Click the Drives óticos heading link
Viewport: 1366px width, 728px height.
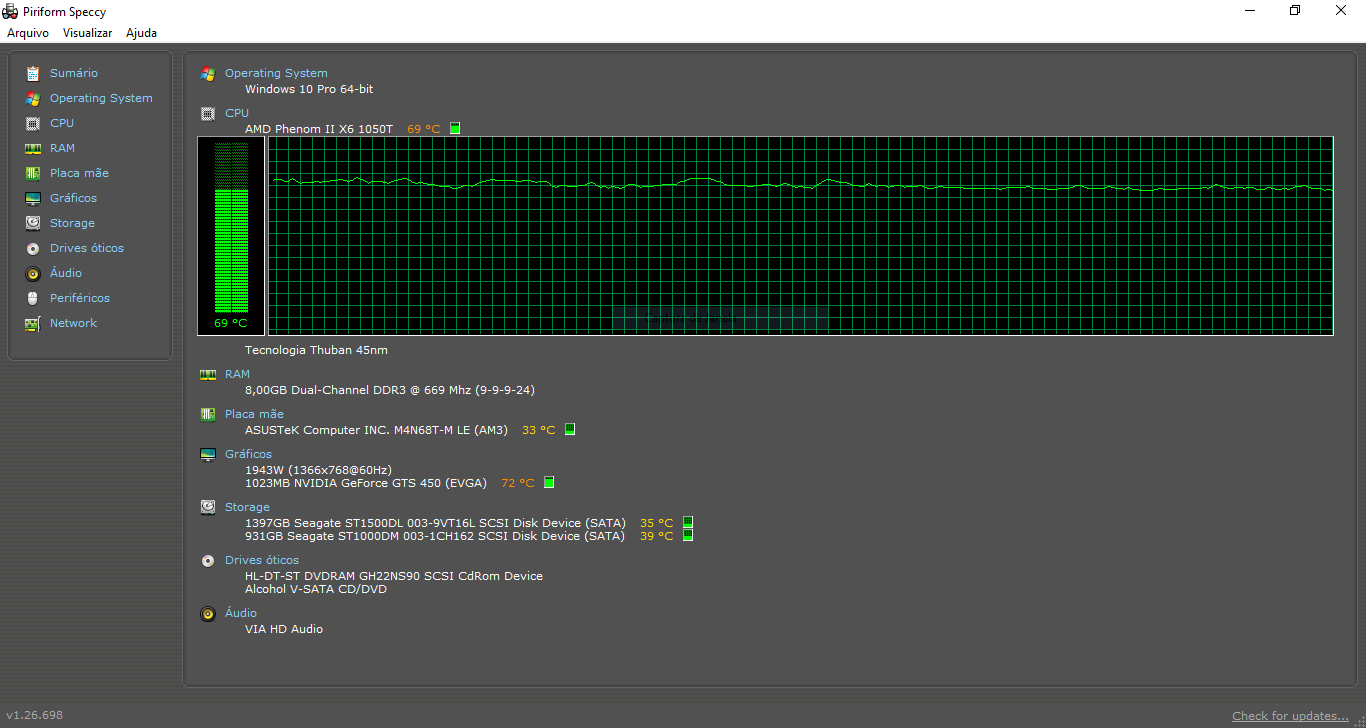tap(262, 560)
